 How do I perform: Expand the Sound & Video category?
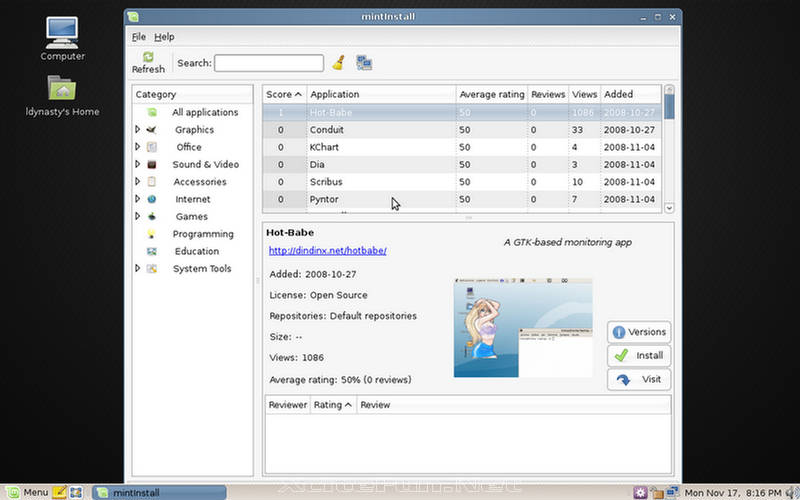(x=137, y=164)
